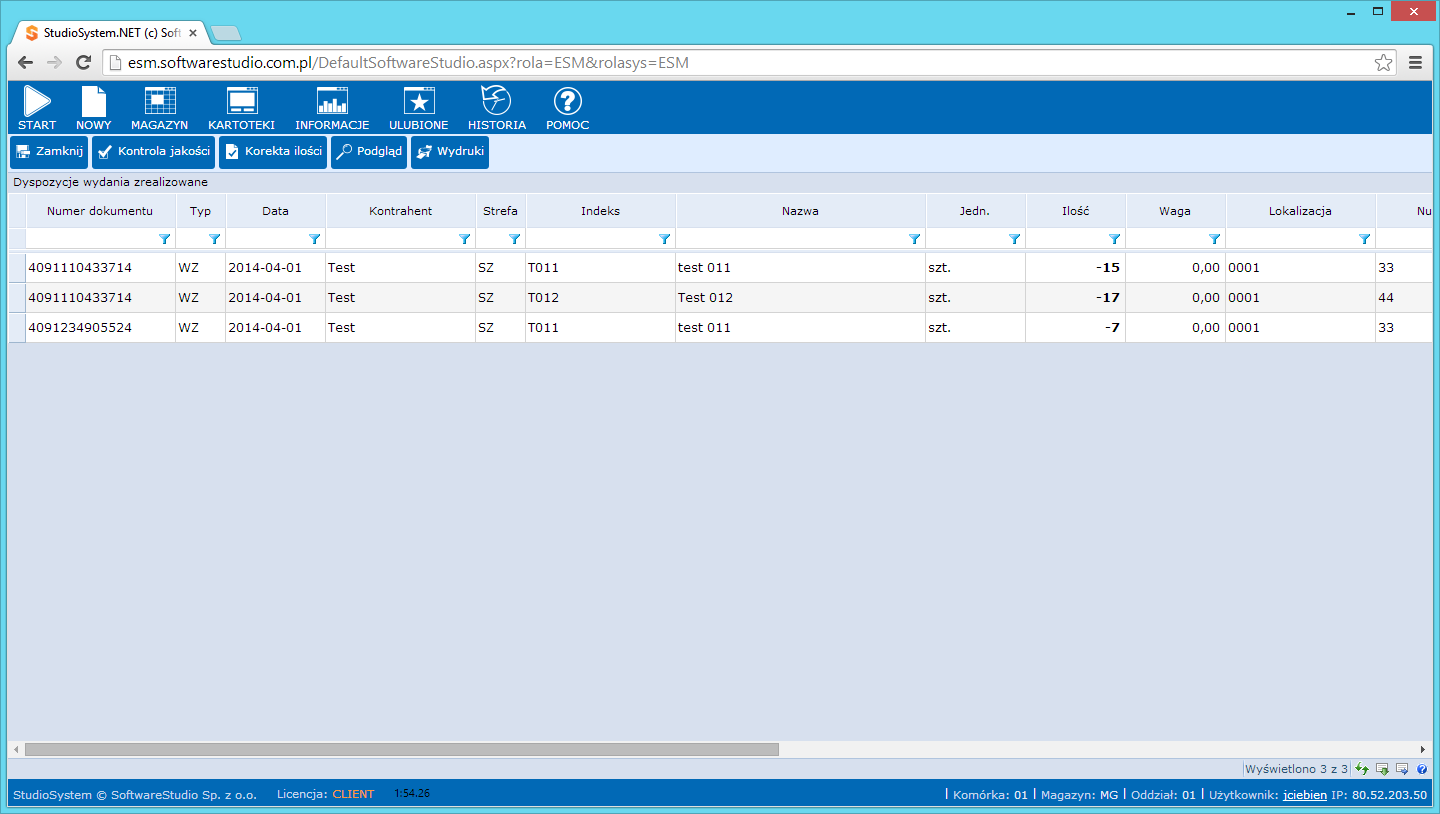Image resolution: width=1440 pixels, height=814 pixels.
Task: Open filter menu for Lokalizacja column
Action: click(x=1365, y=239)
